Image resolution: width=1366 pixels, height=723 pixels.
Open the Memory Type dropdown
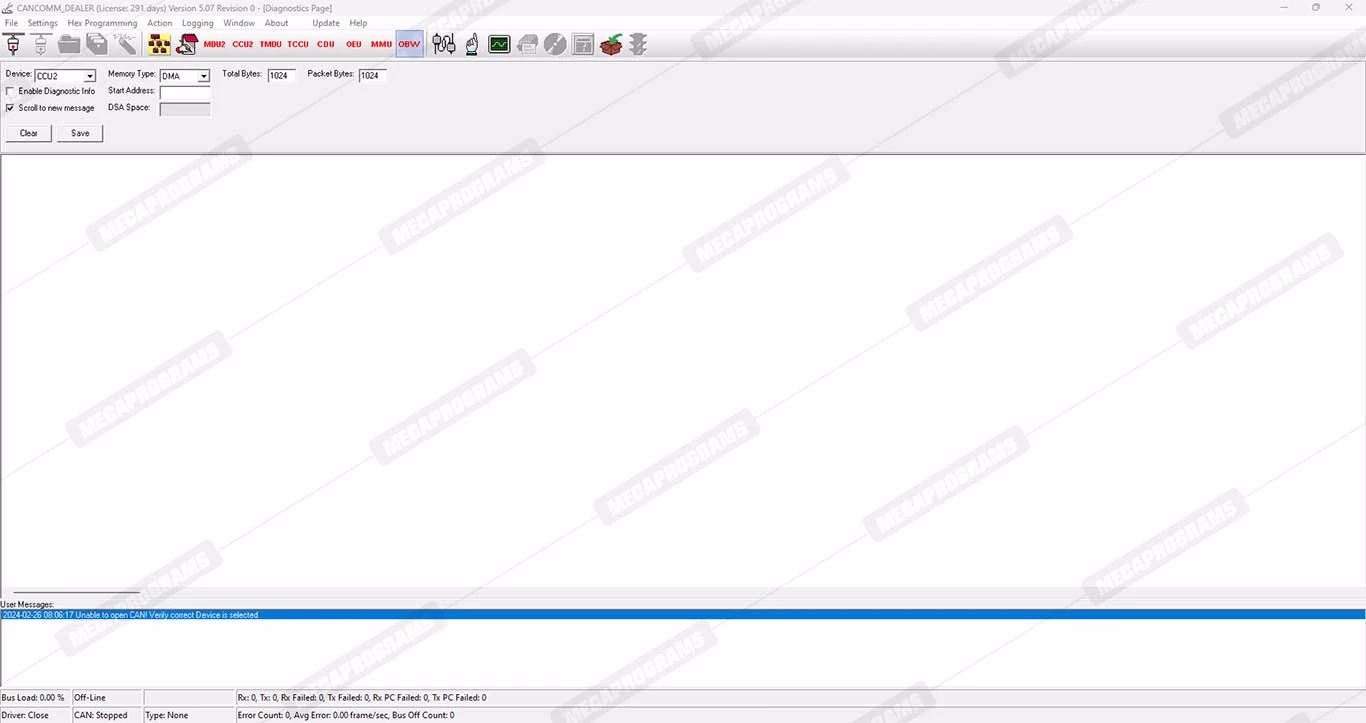pyautogui.click(x=204, y=76)
